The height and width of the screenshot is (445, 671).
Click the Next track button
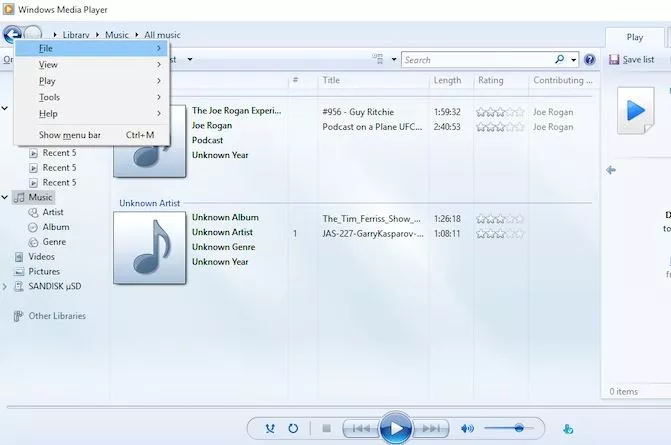(431, 428)
